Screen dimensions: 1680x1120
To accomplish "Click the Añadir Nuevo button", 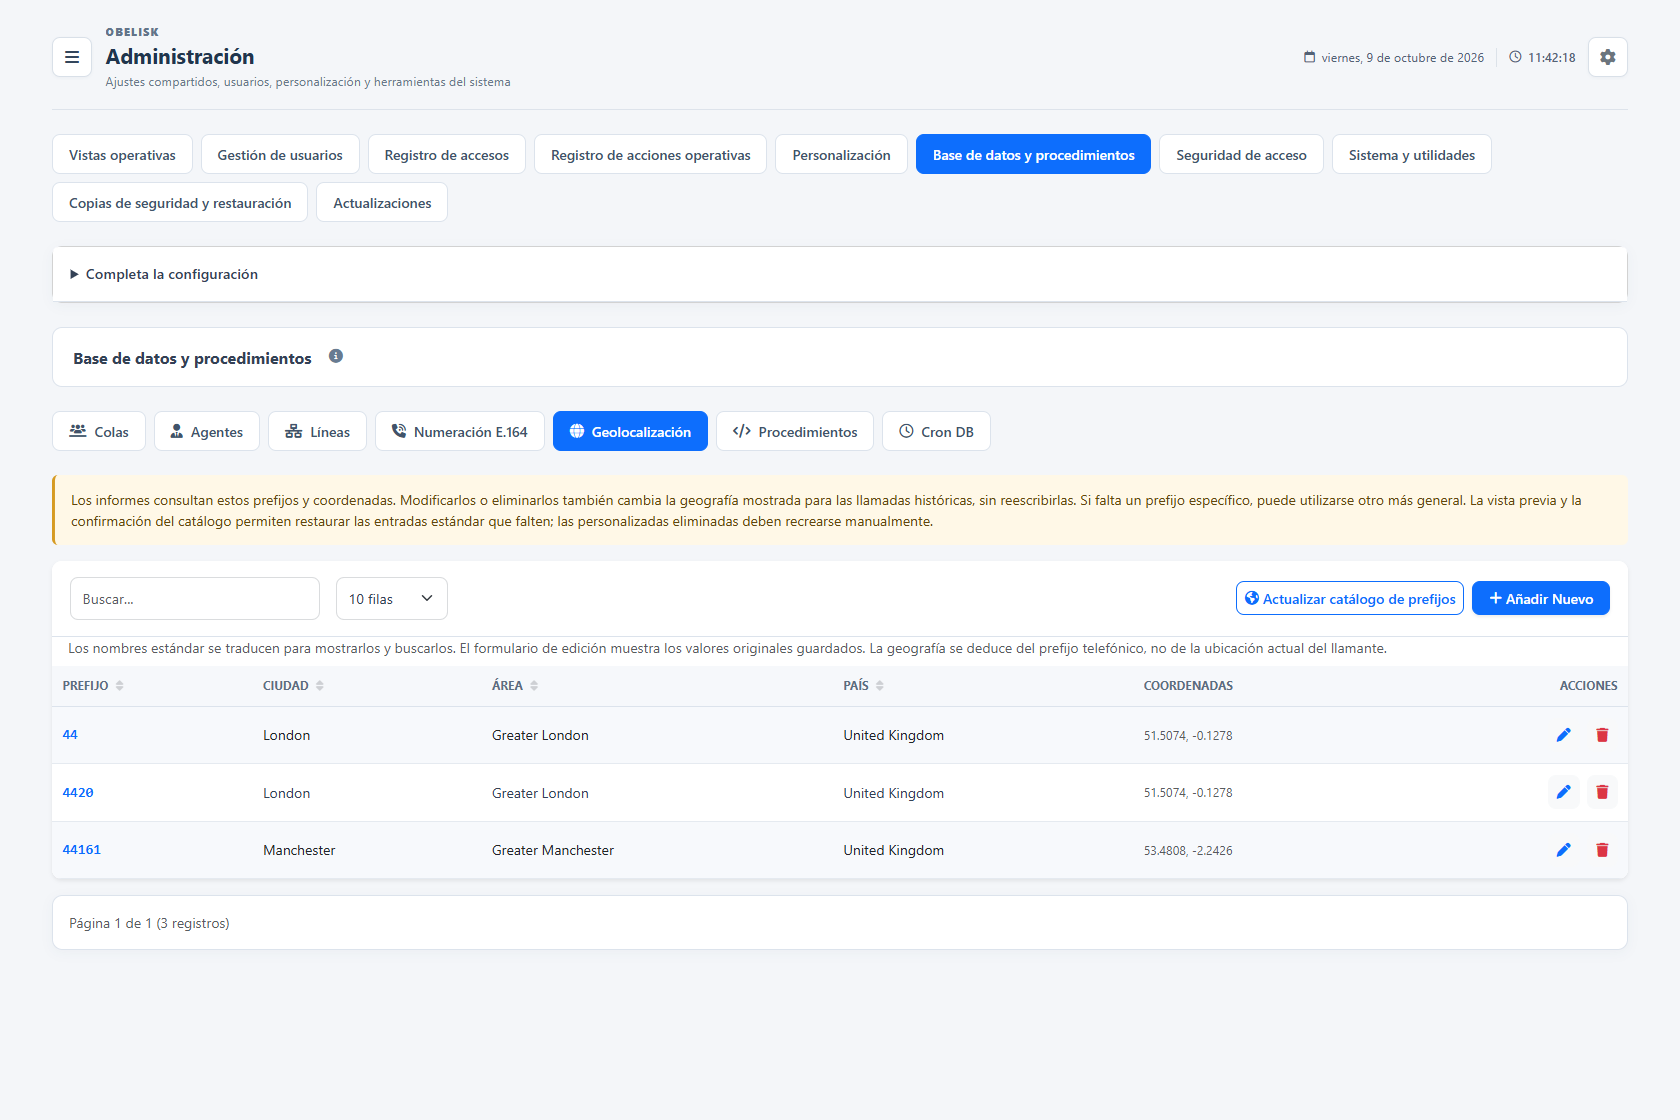I will (1540, 598).
